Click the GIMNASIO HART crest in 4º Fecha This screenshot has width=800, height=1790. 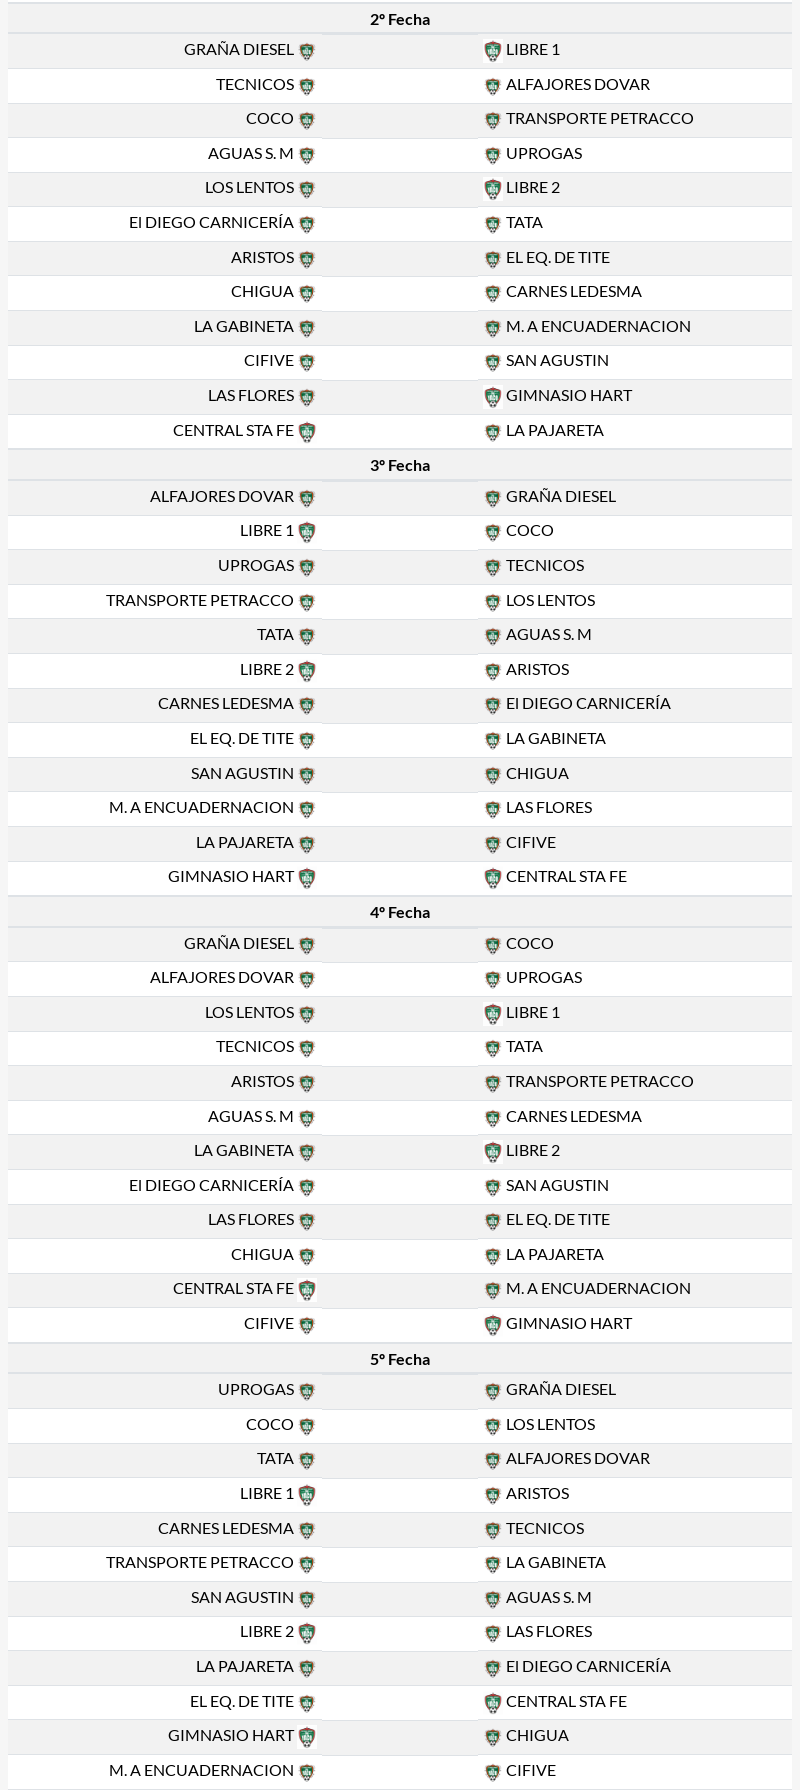point(492,1325)
